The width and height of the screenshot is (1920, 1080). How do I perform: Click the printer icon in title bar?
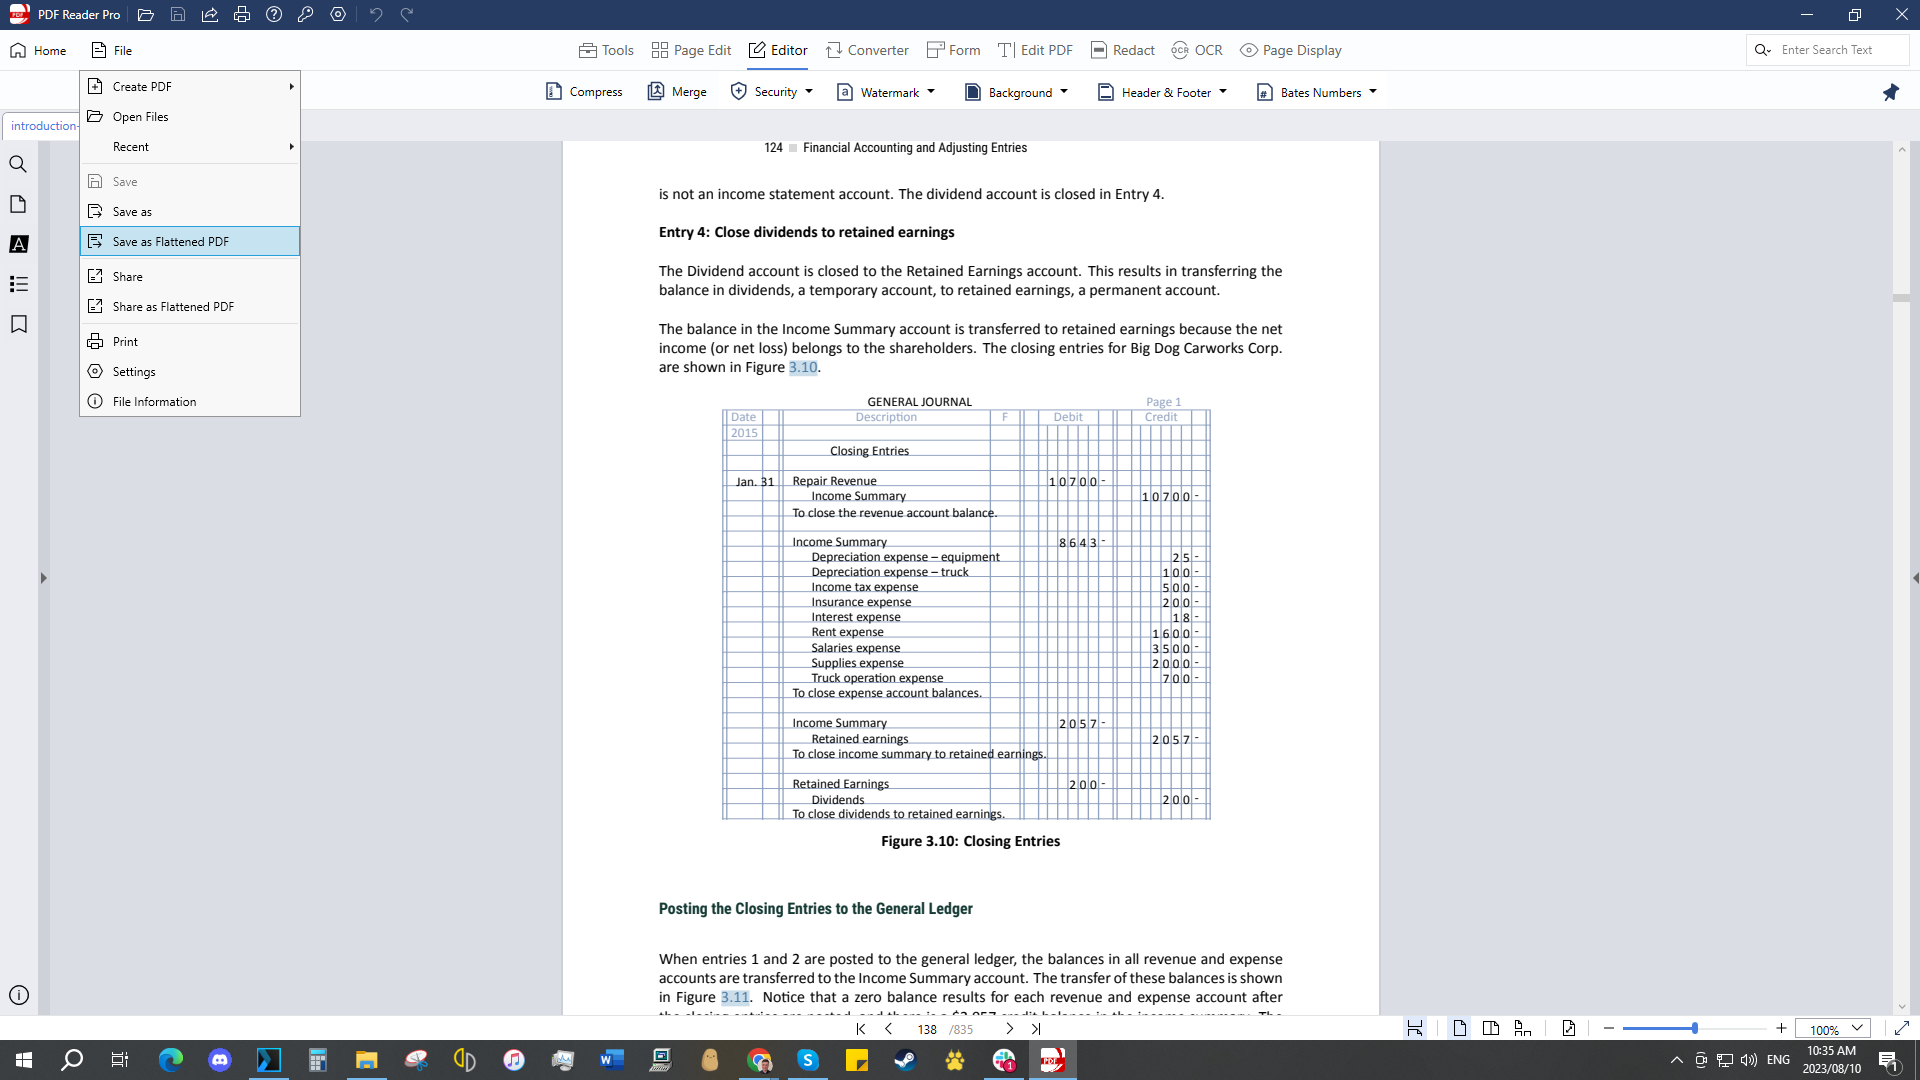click(x=242, y=15)
